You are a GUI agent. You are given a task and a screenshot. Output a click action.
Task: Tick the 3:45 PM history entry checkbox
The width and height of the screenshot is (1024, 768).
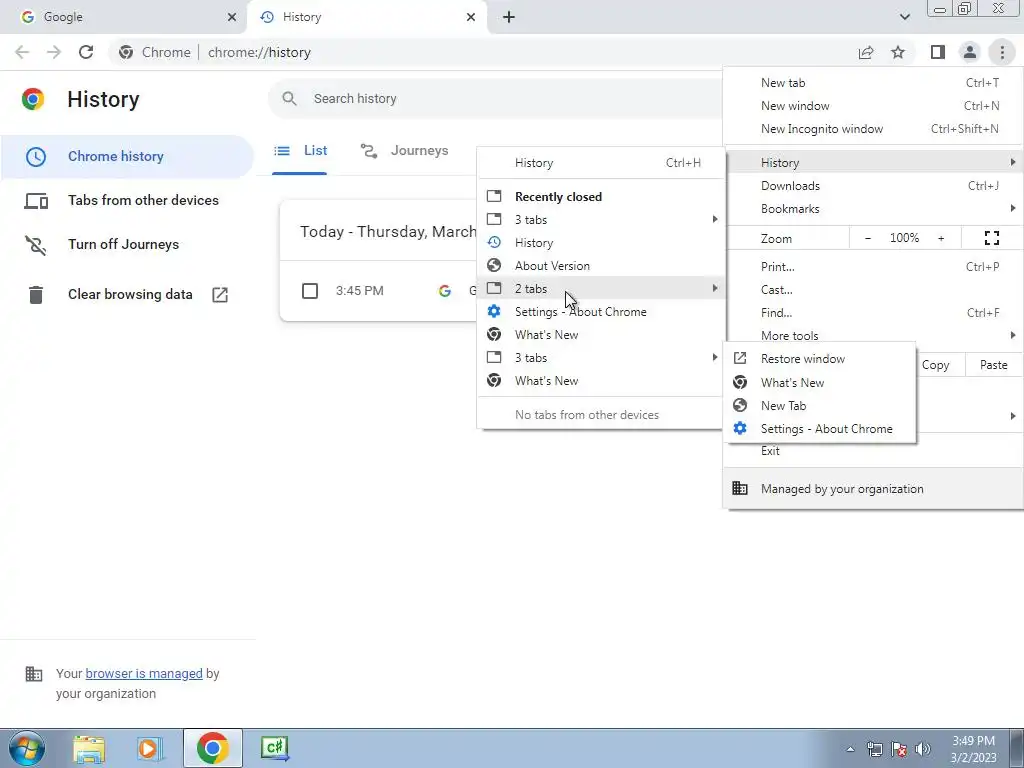(310, 291)
